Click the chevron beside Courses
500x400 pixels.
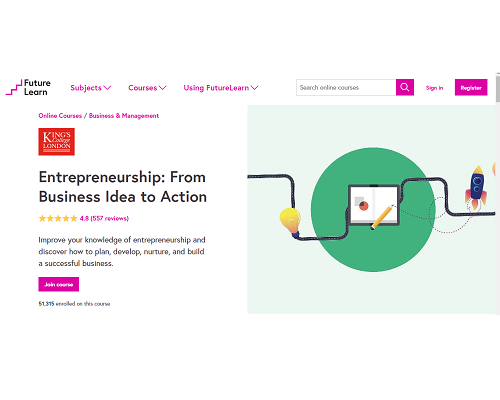(x=163, y=88)
